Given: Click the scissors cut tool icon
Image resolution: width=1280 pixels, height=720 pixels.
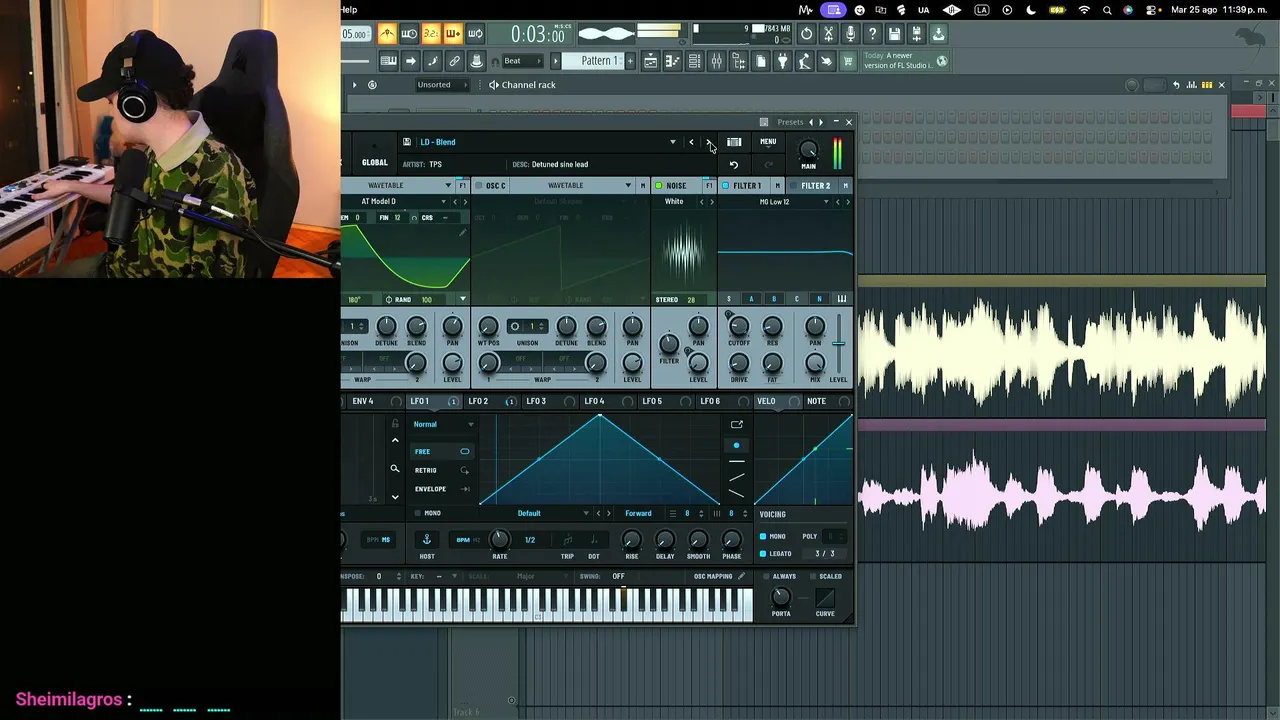Looking at the screenshot, I should (829, 34).
